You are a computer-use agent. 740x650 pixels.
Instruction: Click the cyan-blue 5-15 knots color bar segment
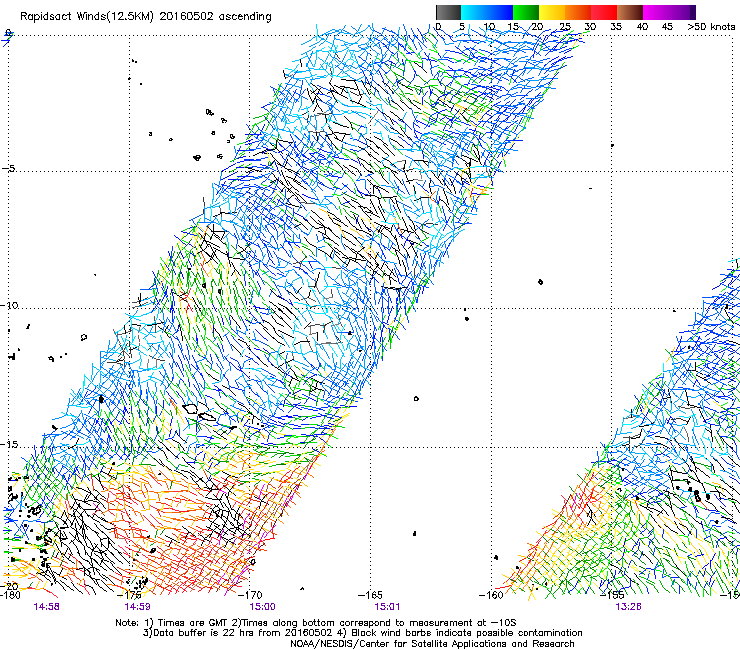pyautogui.click(x=487, y=12)
